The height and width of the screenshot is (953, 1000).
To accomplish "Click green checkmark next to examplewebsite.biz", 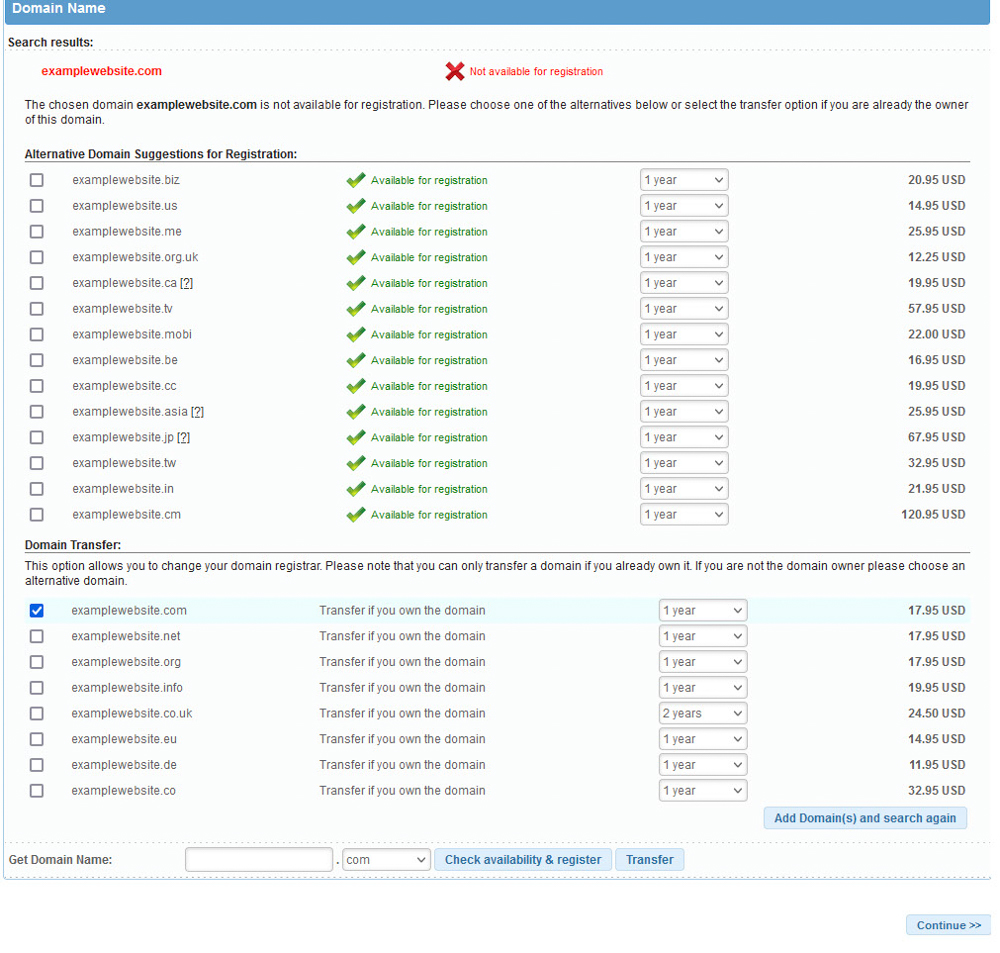I will pyautogui.click(x=356, y=180).
